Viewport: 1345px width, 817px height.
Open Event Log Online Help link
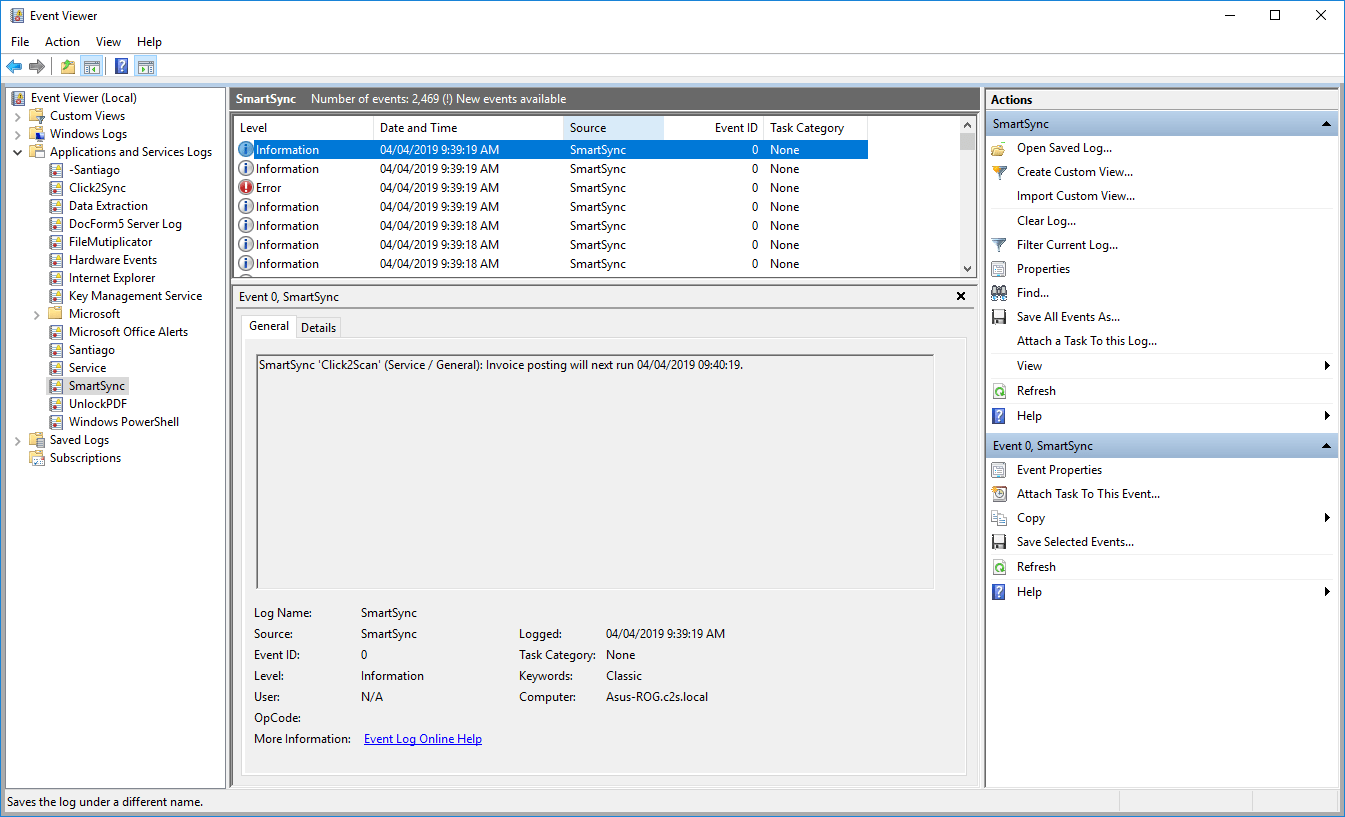click(x=423, y=739)
